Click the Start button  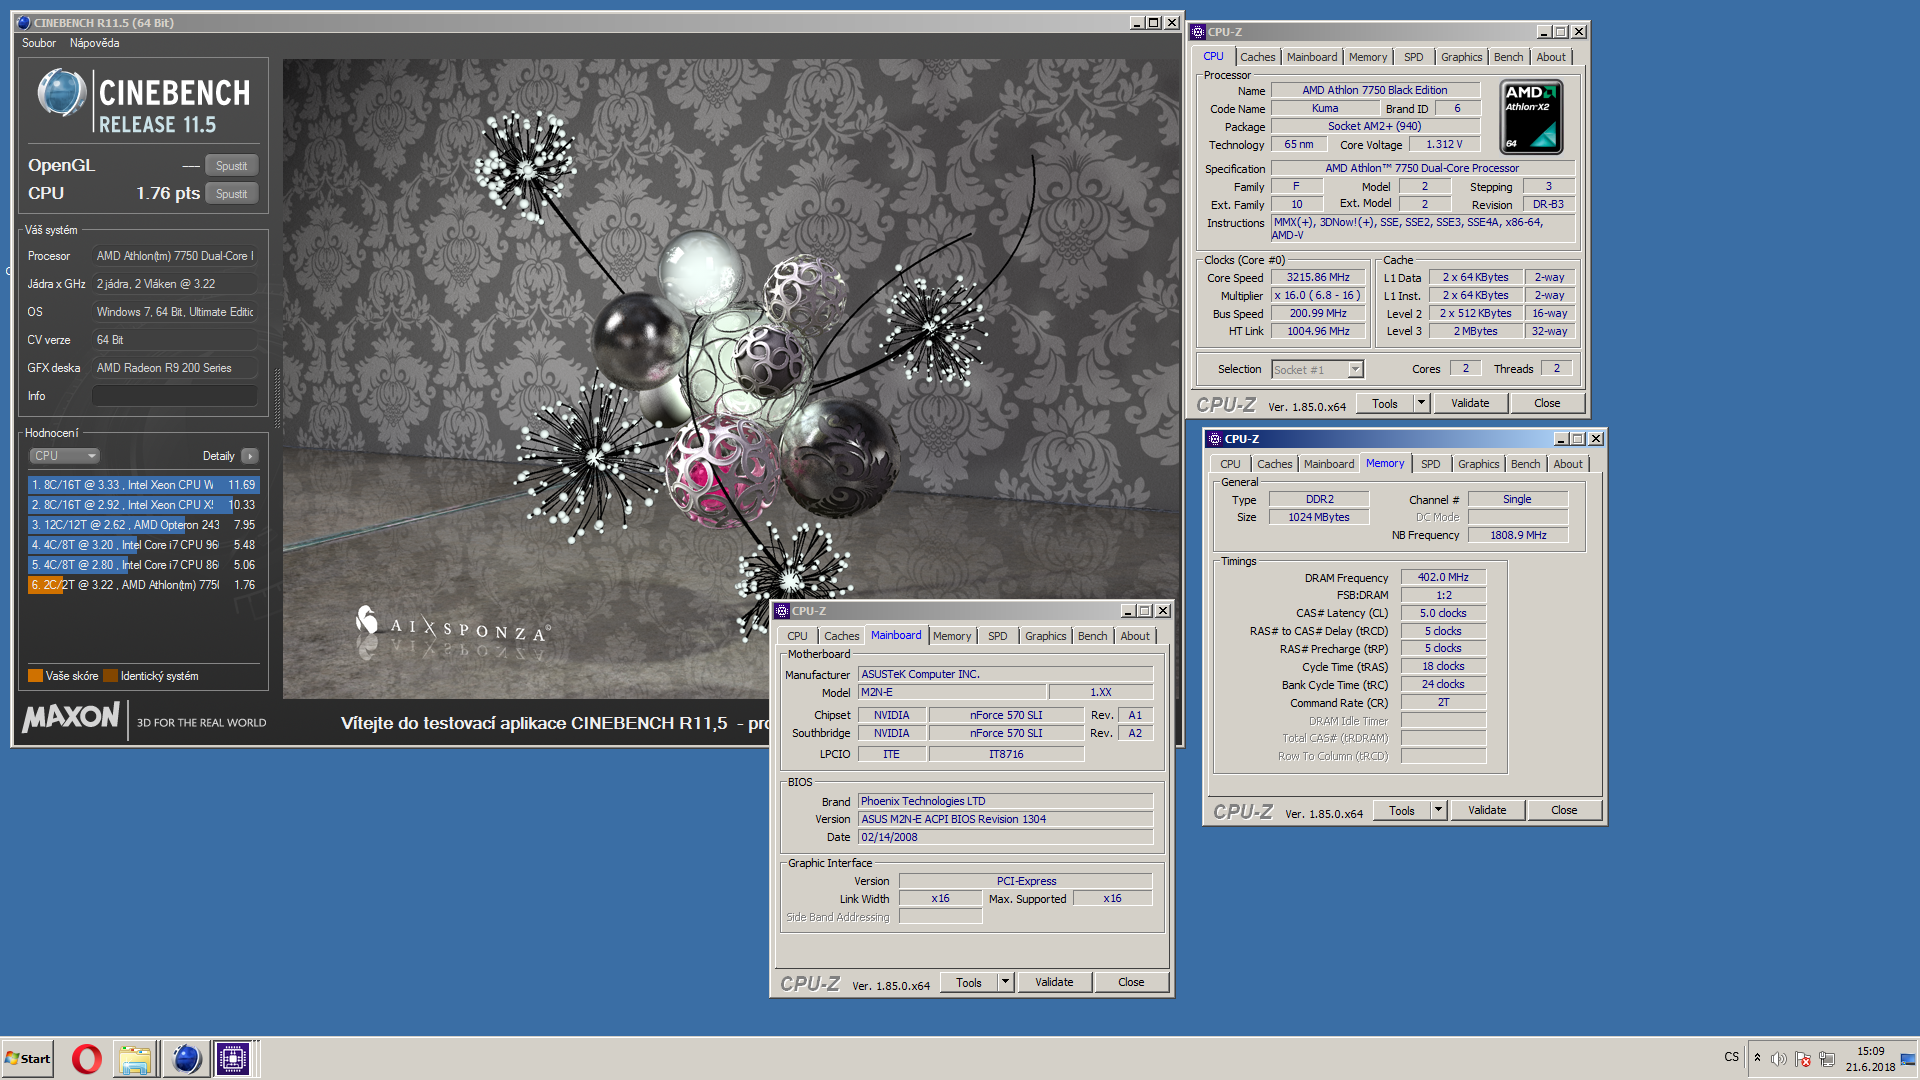click(x=28, y=1058)
